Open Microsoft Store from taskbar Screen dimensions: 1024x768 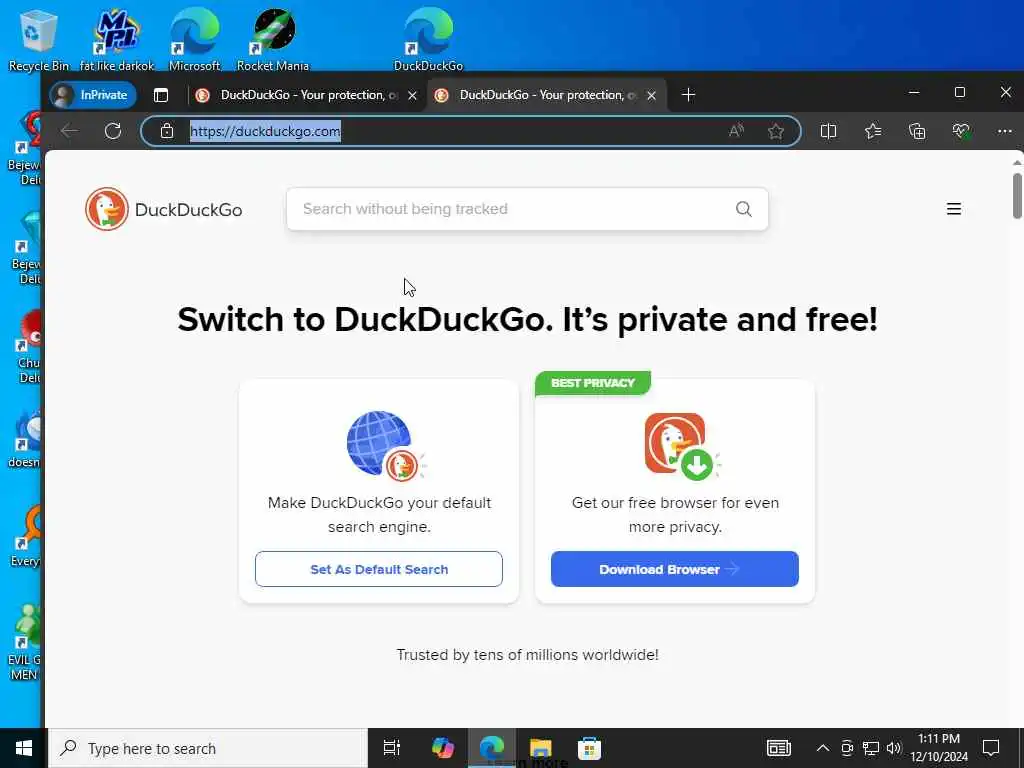click(589, 748)
